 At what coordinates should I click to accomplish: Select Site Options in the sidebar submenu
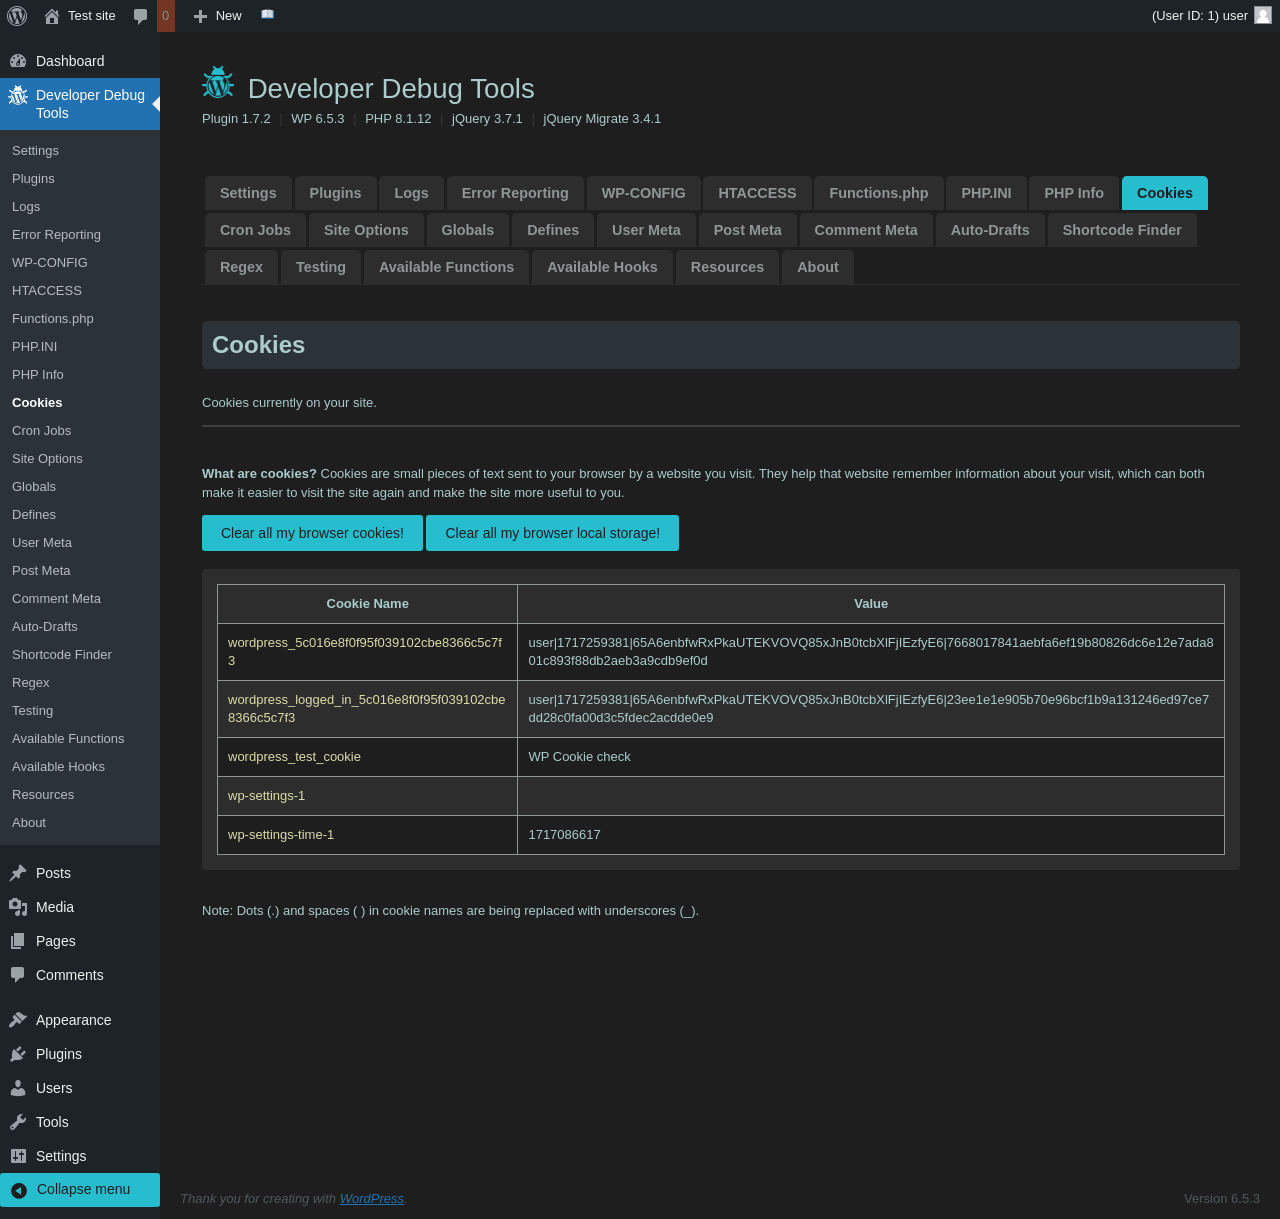[x=47, y=458]
